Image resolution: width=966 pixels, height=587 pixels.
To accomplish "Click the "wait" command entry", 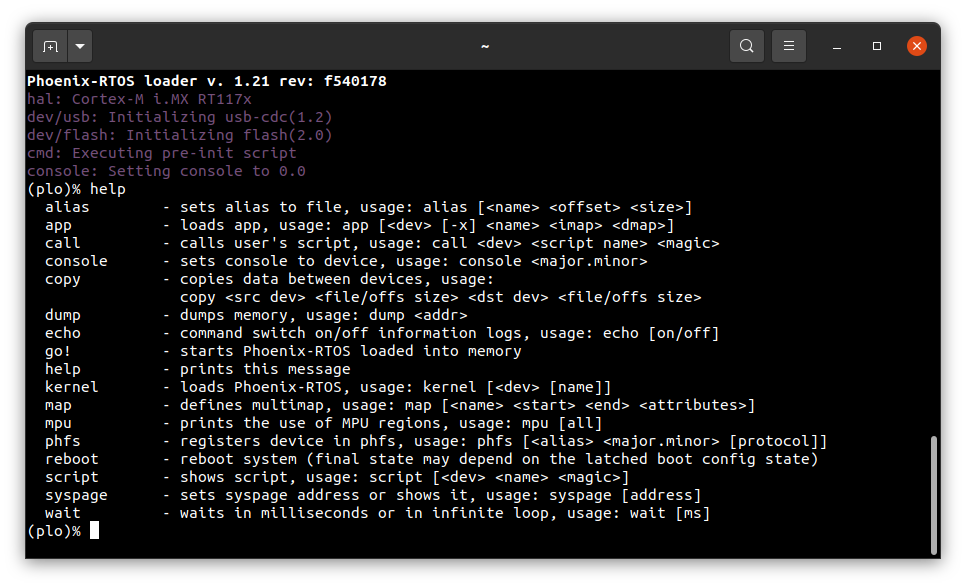I will [62, 513].
